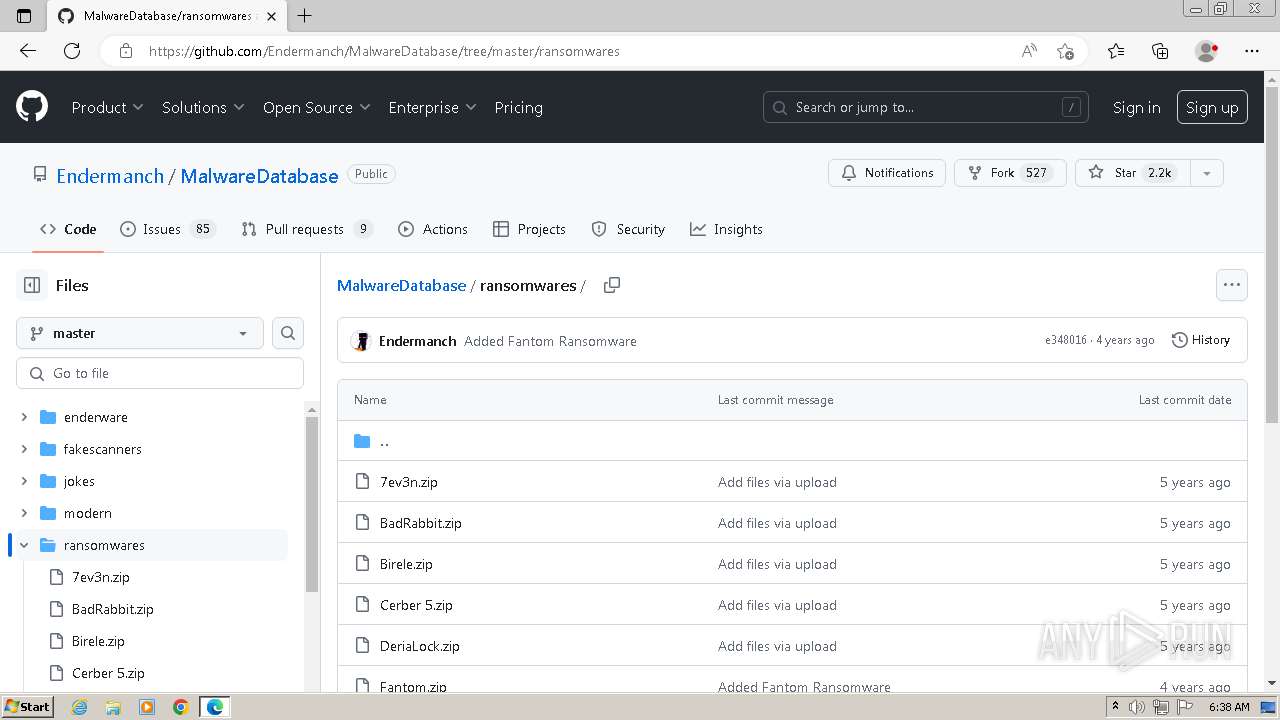The image size is (1280, 720).
Task: Open Edge Settings and more menu
Action: pos(1252,51)
